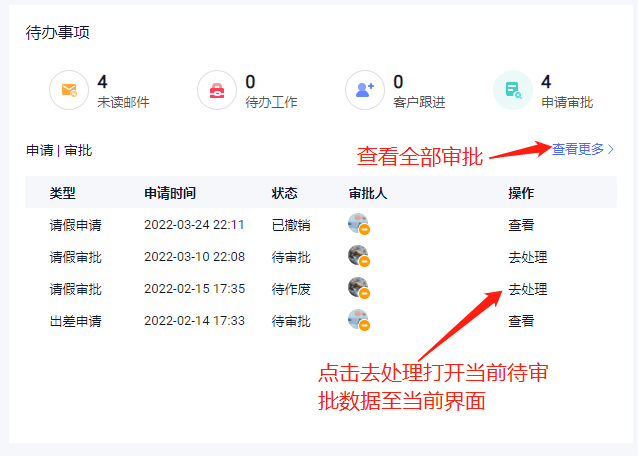Switch to the 申请 tab
The height and width of the screenshot is (456, 638).
[40, 151]
